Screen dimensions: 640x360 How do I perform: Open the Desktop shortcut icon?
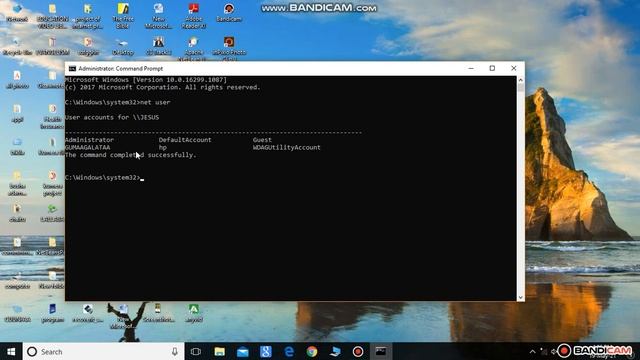pyautogui.click(x=123, y=46)
